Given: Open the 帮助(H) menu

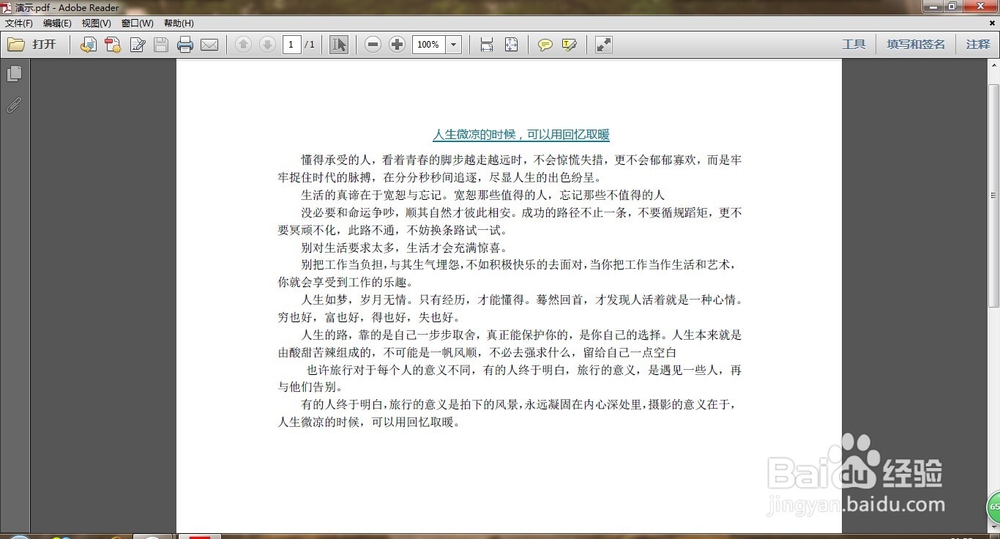Looking at the screenshot, I should pos(179,23).
